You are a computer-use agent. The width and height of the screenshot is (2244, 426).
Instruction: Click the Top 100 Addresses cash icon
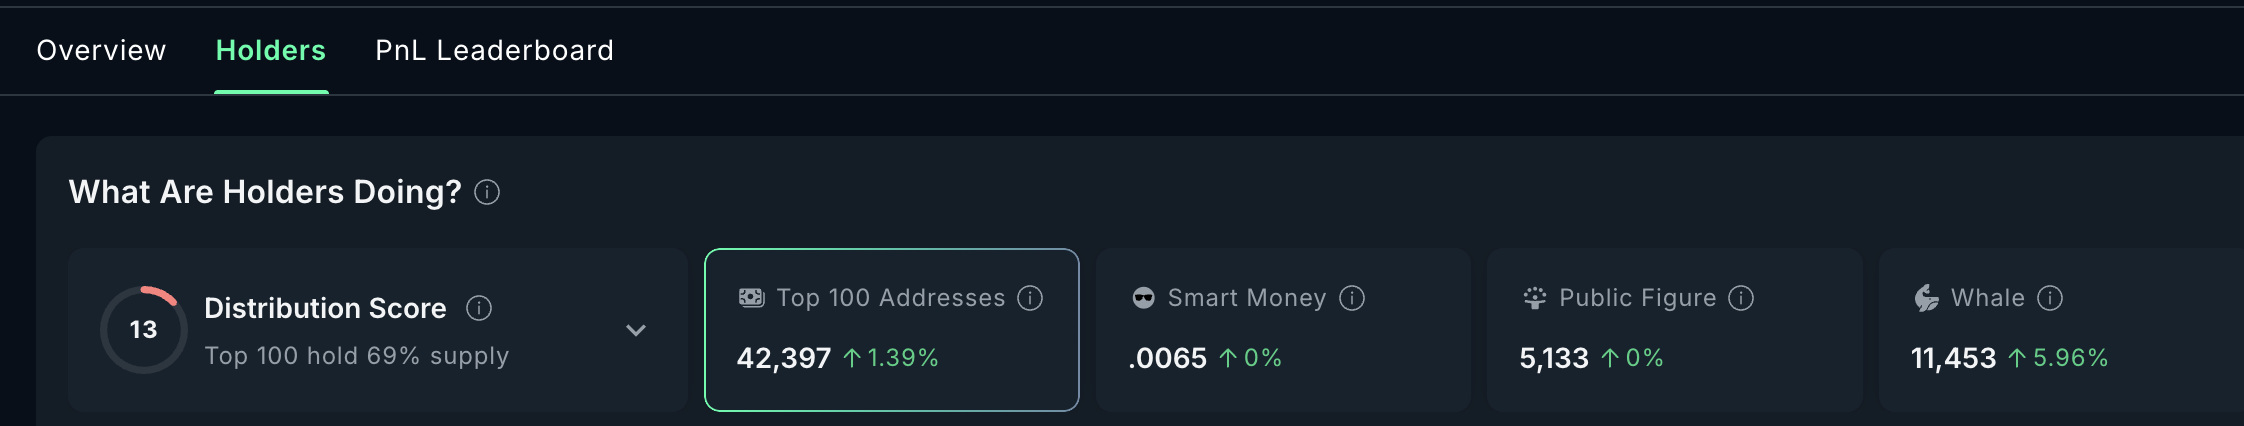pos(751,298)
